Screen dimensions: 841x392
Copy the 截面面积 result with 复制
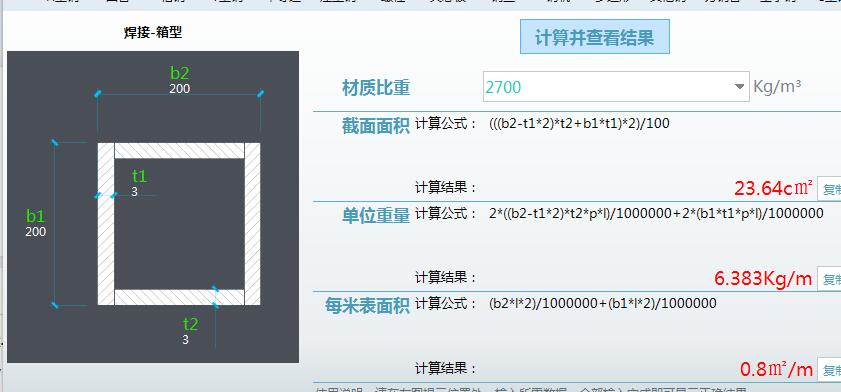[x=829, y=189]
